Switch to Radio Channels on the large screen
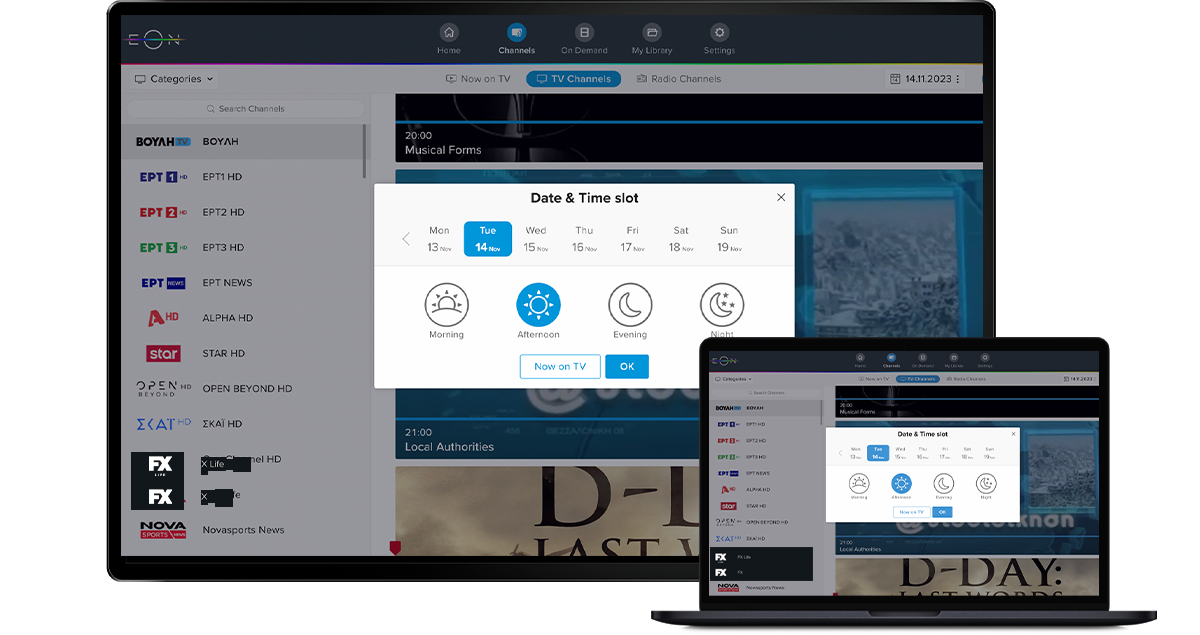The width and height of the screenshot is (1200, 635). [678, 79]
